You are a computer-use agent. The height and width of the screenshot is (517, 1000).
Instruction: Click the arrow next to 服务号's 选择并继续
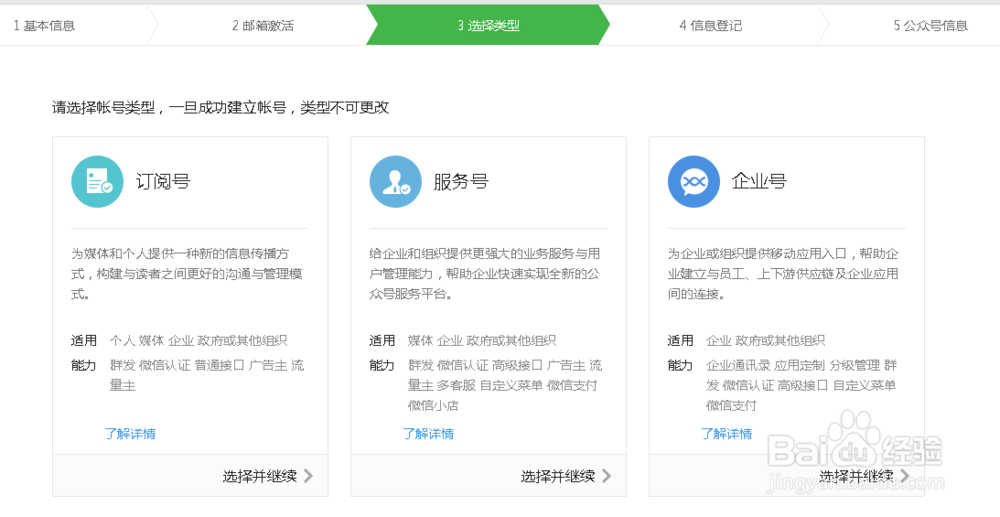click(x=607, y=476)
